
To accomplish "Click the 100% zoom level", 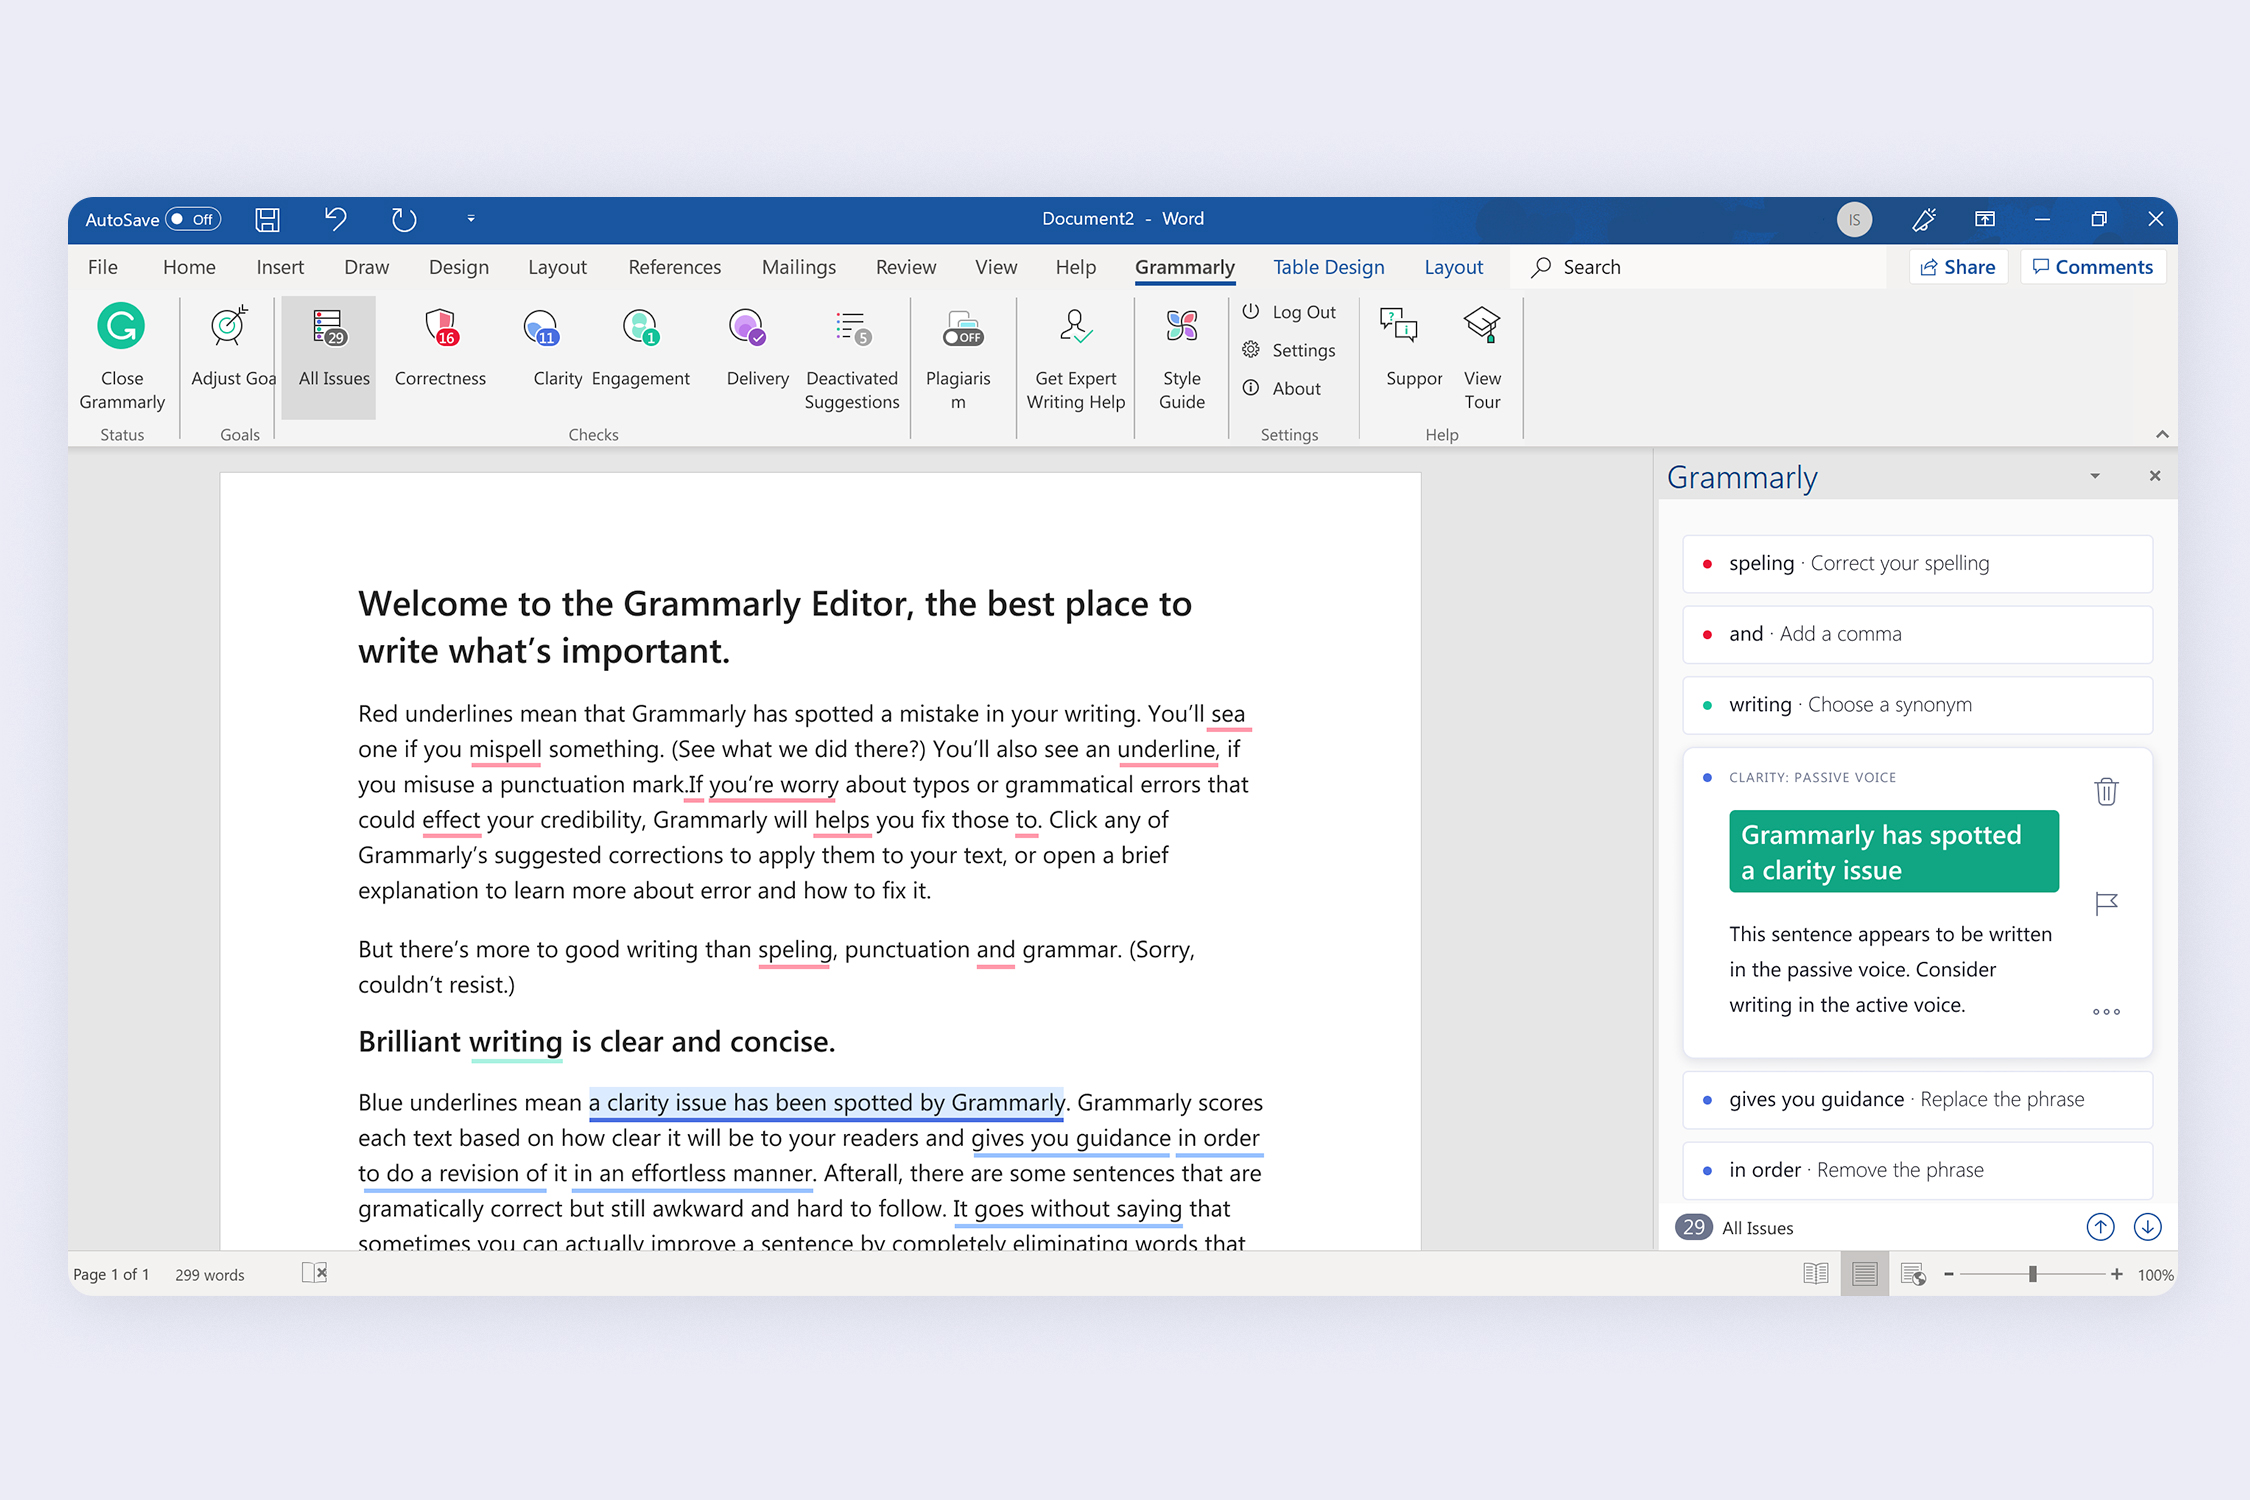I will tap(2155, 1275).
